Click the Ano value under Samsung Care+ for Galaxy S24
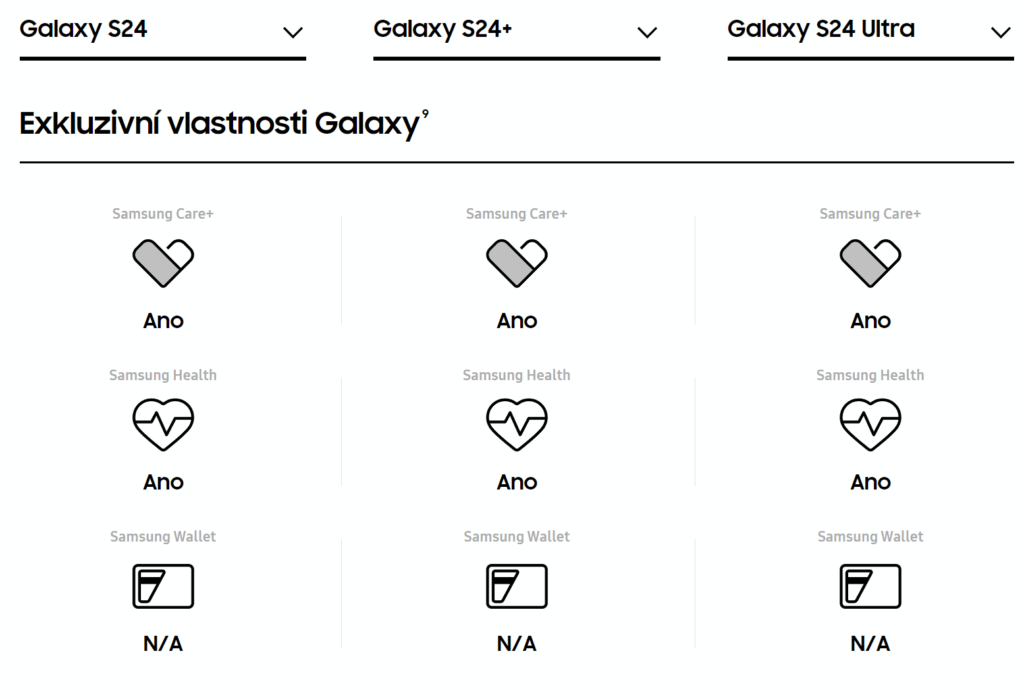The width and height of the screenshot is (1024, 699). (163, 321)
